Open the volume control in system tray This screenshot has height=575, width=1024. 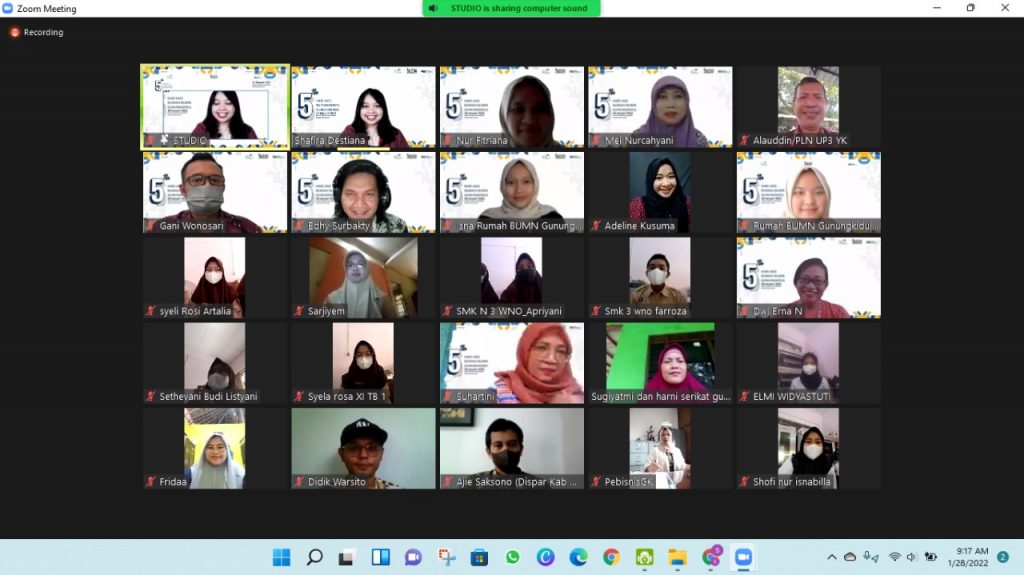[x=913, y=557]
